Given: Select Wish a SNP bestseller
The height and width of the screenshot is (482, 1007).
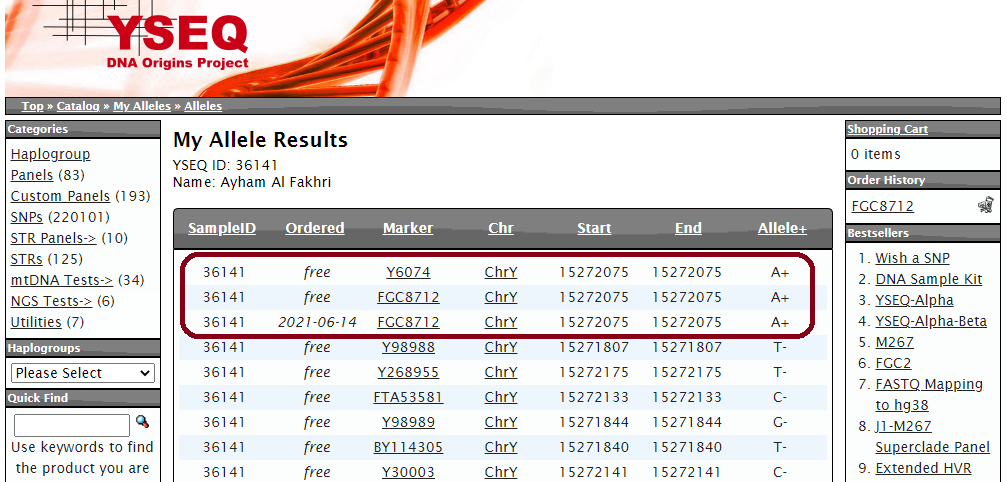Looking at the screenshot, I should point(912,258).
